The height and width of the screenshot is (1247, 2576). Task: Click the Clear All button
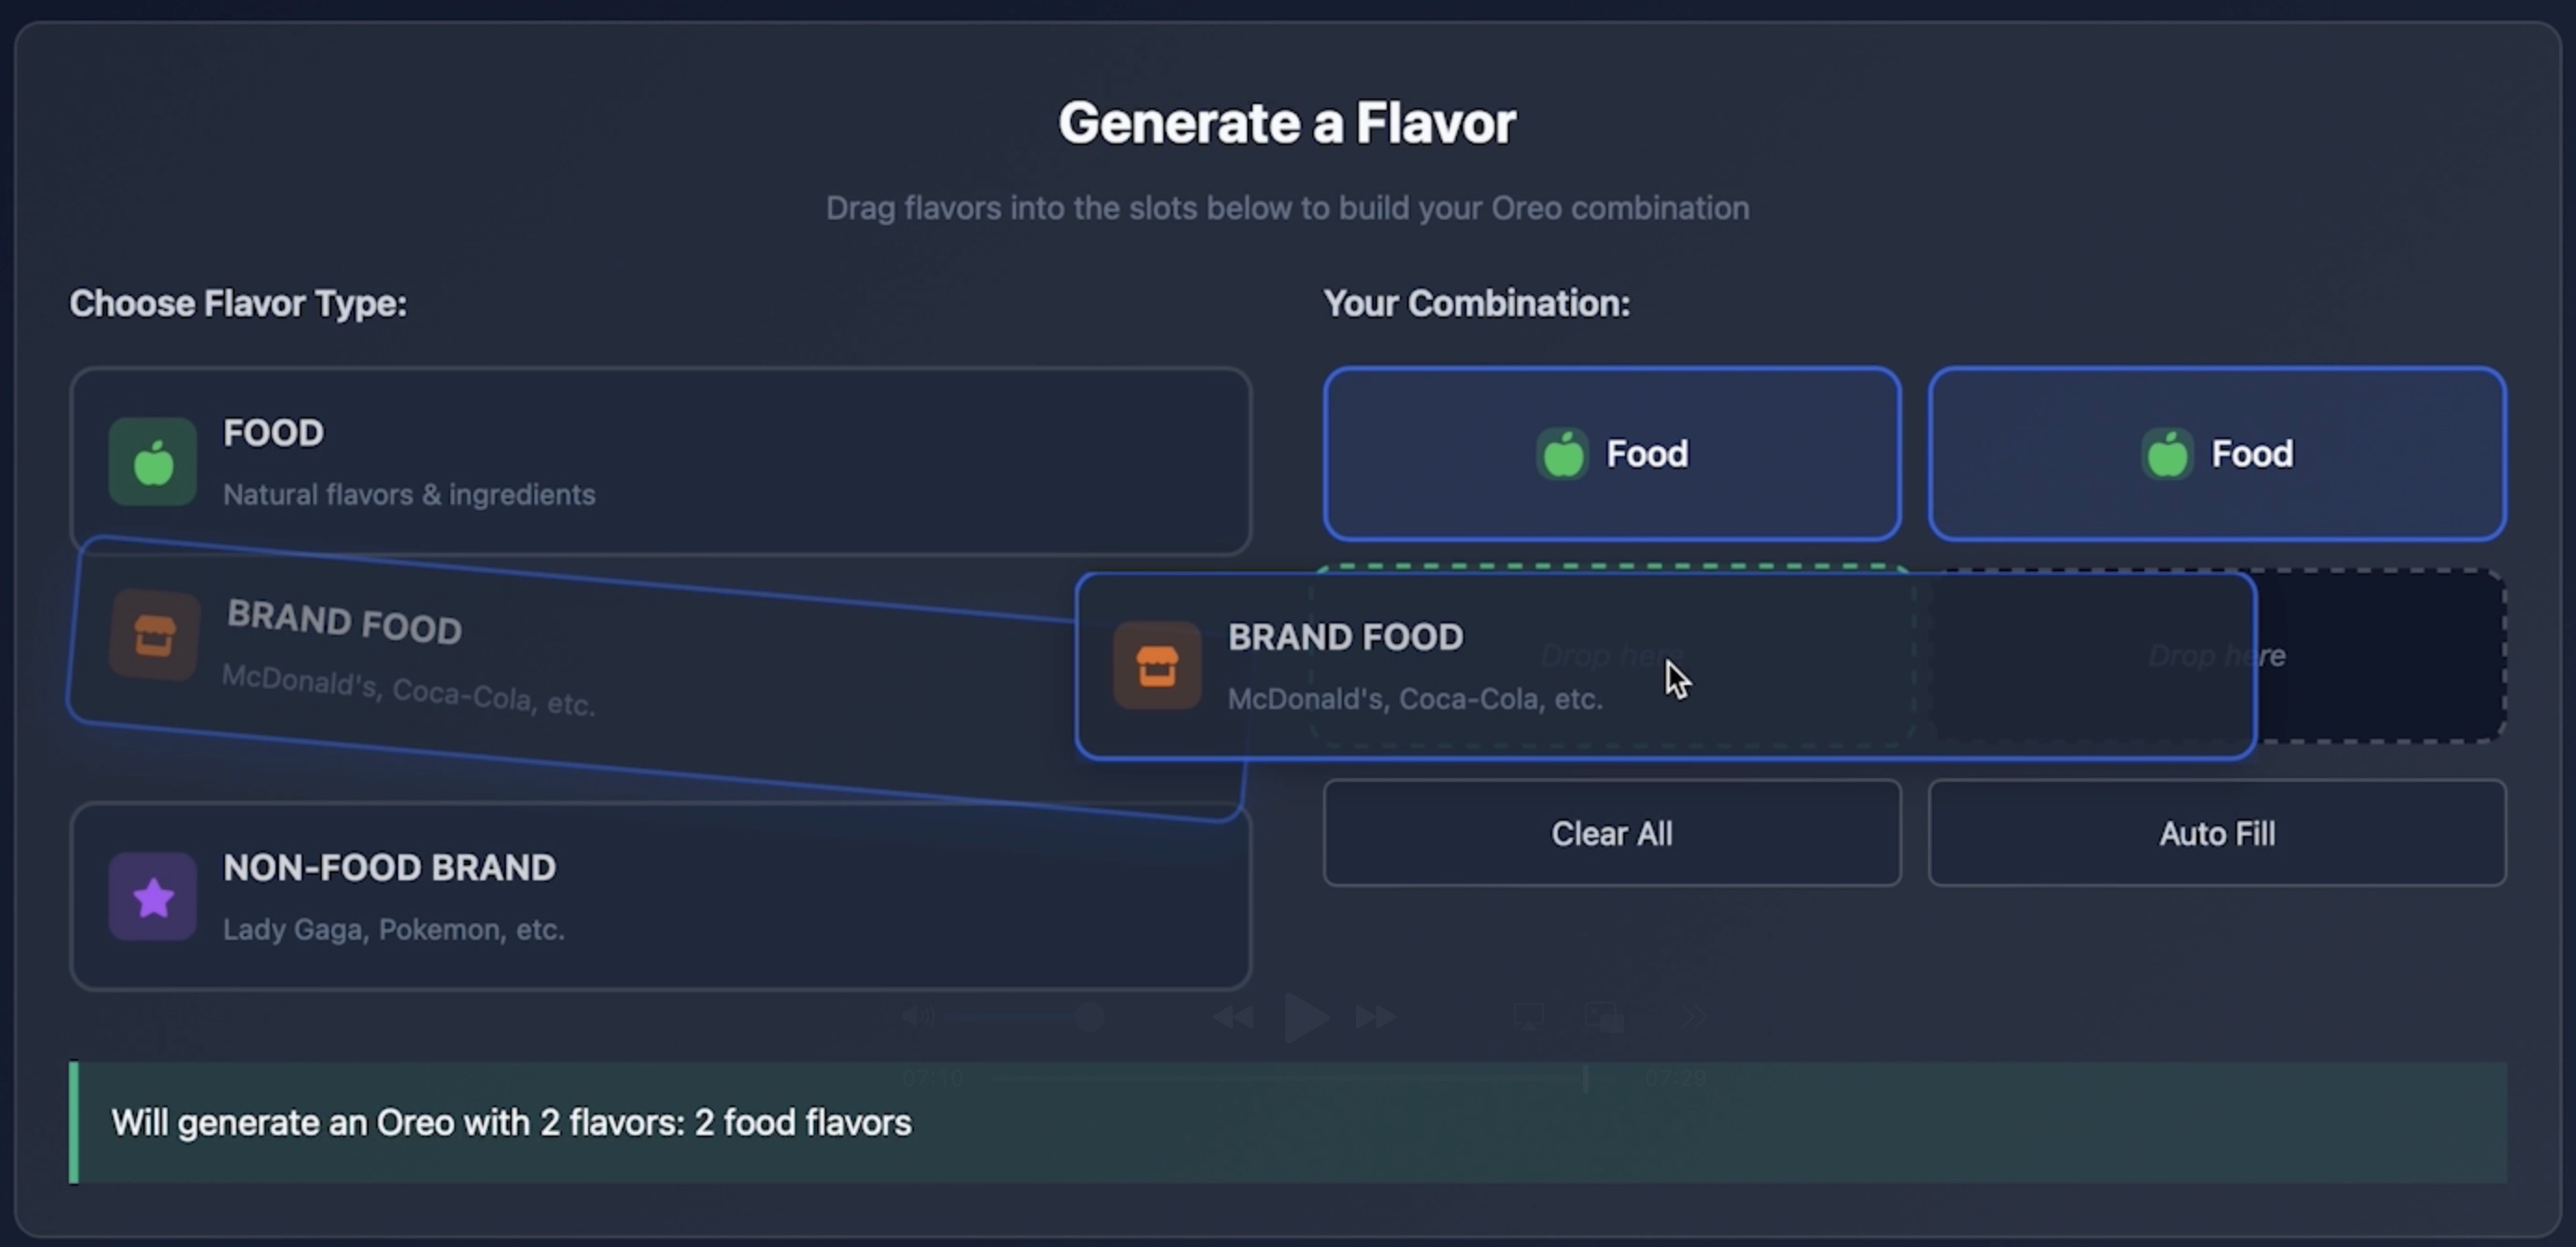(1611, 833)
